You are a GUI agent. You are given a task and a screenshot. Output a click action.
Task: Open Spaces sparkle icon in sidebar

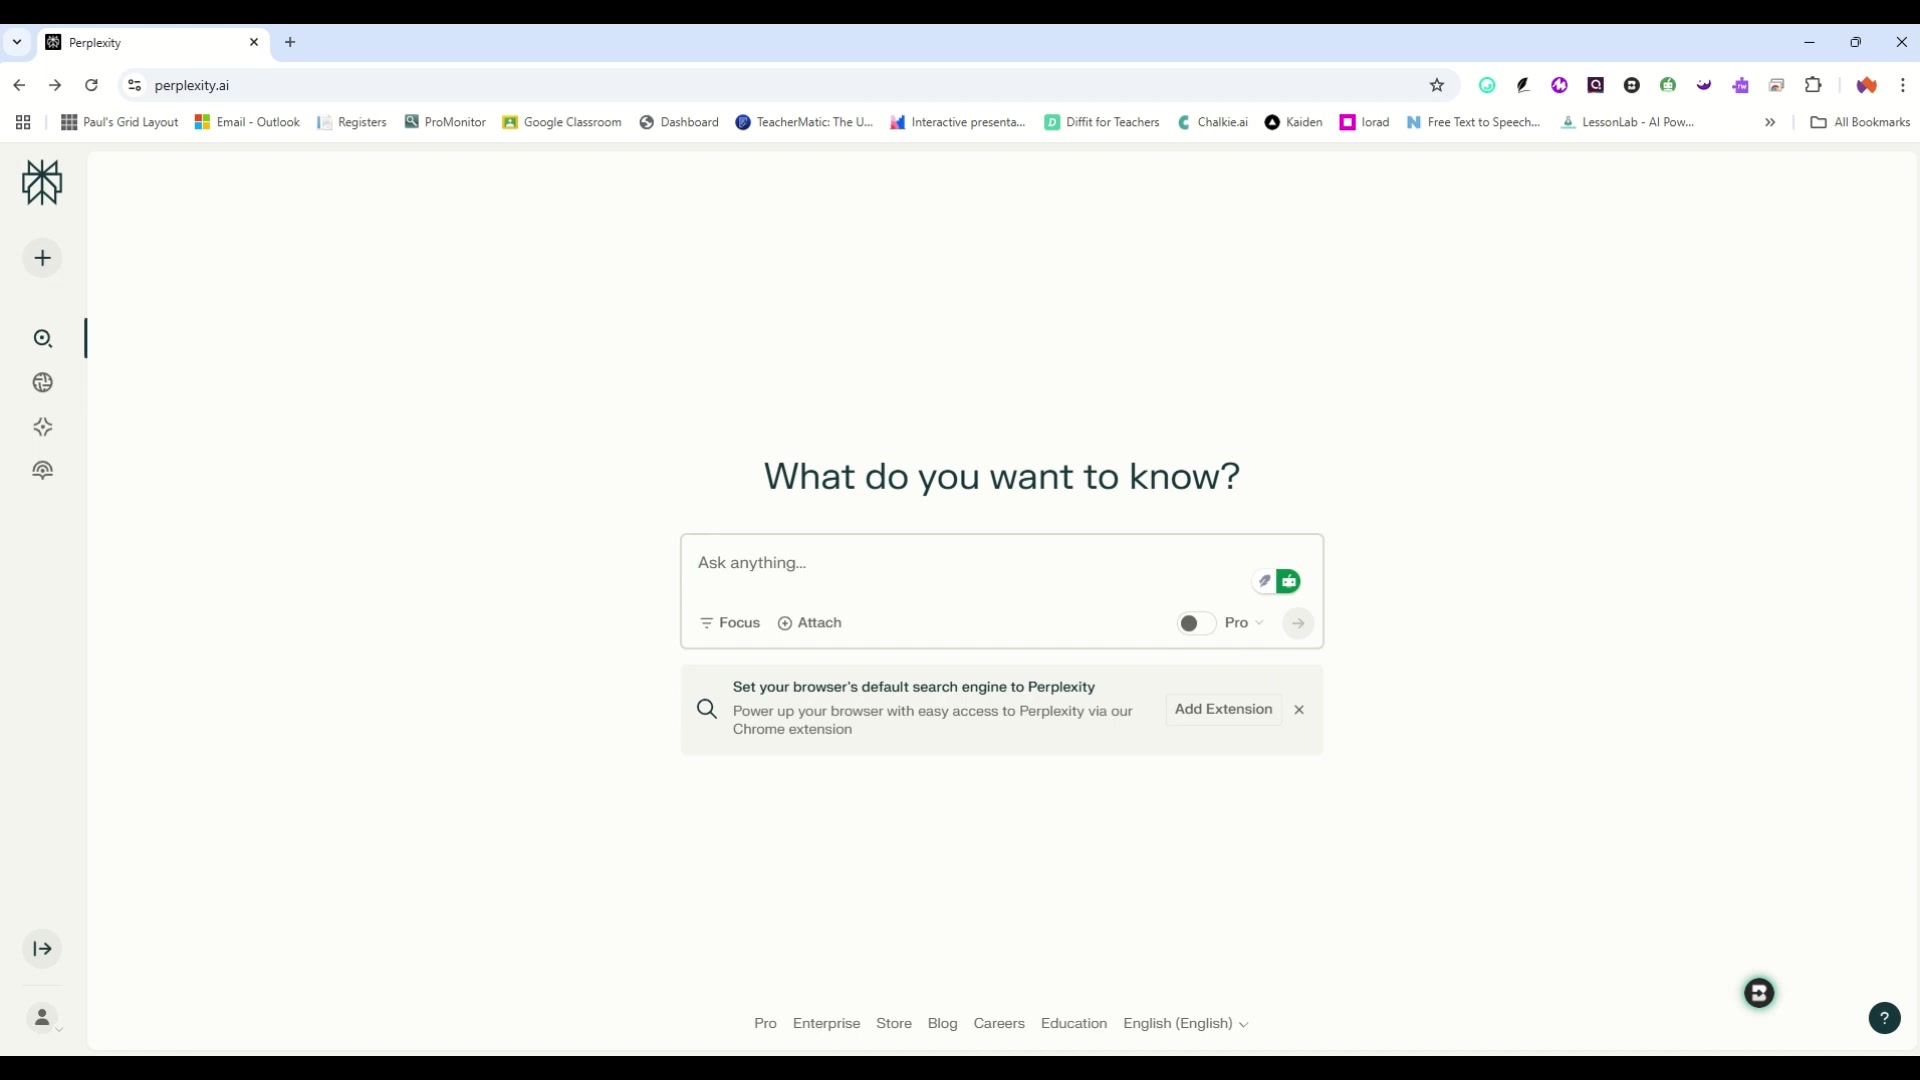point(42,427)
